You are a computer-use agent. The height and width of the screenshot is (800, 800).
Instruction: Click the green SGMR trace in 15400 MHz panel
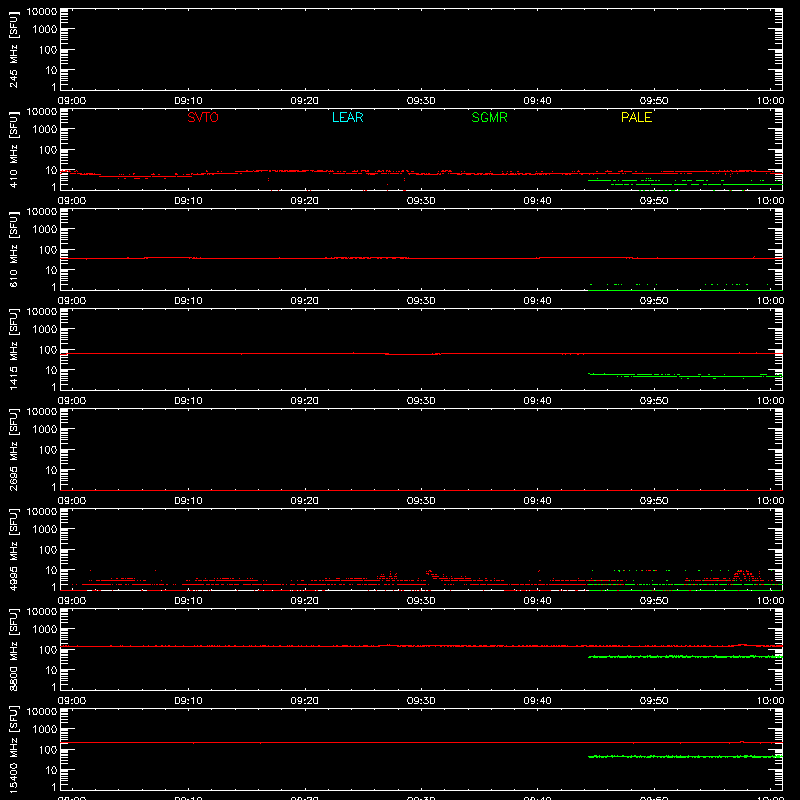click(x=685, y=757)
